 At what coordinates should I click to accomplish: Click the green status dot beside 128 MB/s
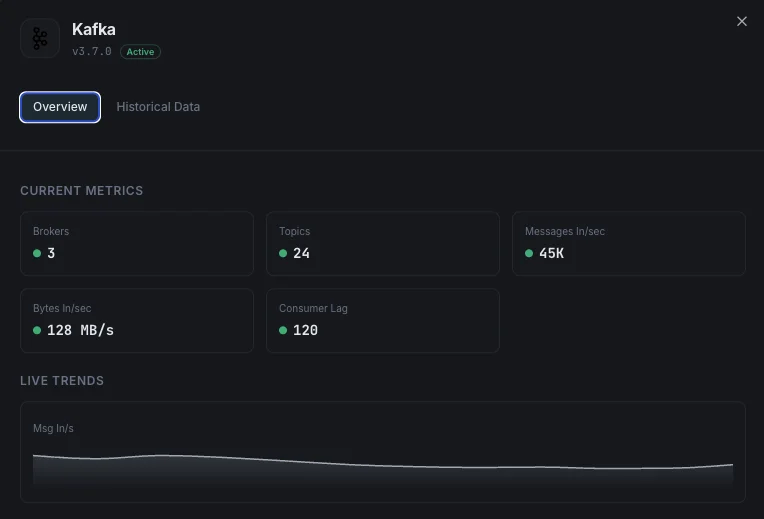pyautogui.click(x=37, y=330)
